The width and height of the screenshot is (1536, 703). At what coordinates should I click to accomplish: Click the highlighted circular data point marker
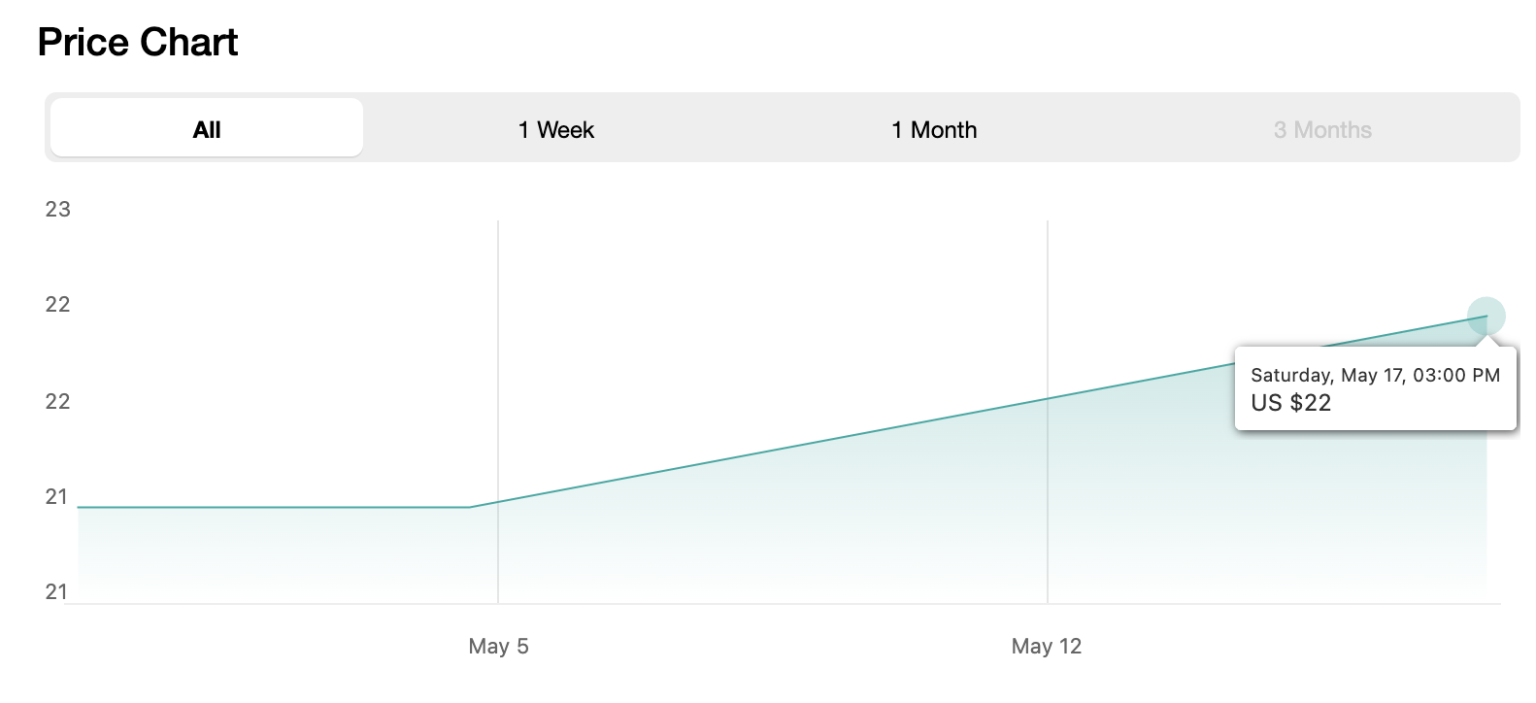1486,316
